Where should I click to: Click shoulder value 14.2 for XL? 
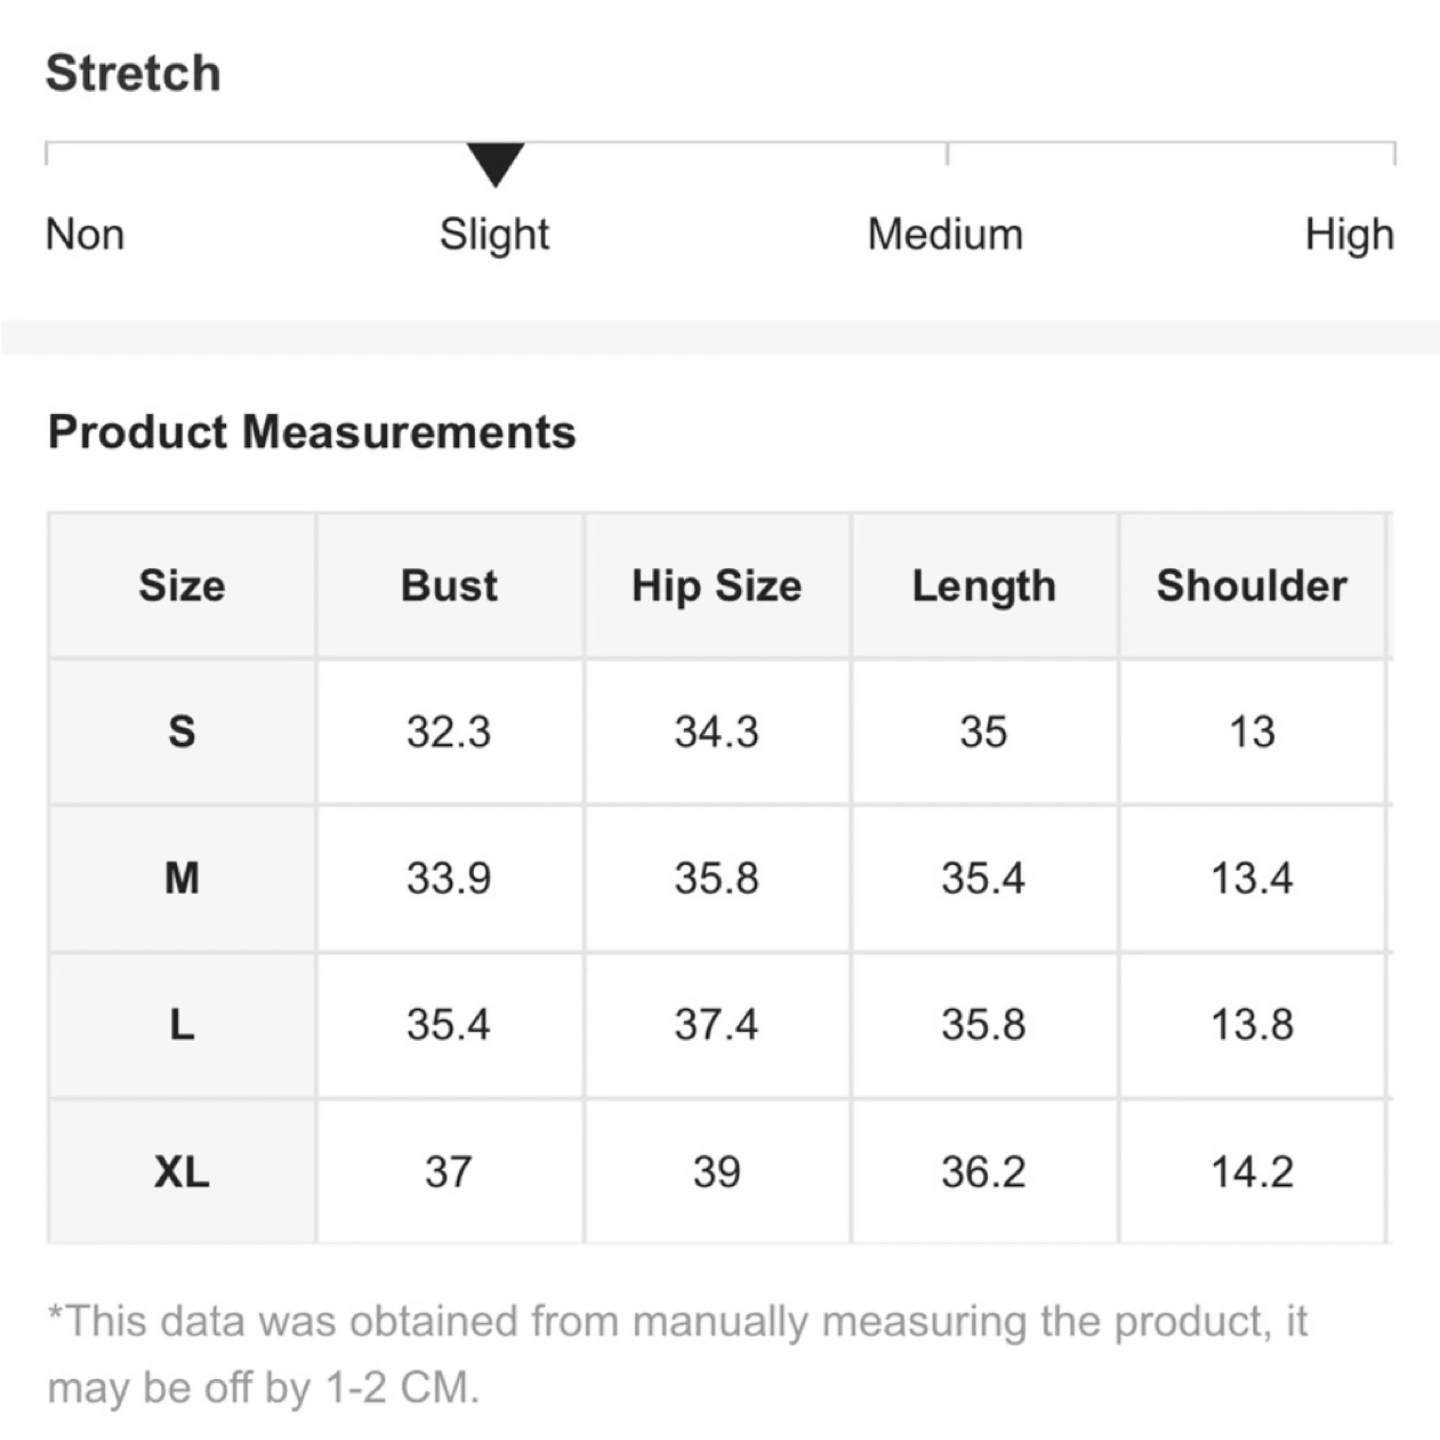(1252, 1172)
